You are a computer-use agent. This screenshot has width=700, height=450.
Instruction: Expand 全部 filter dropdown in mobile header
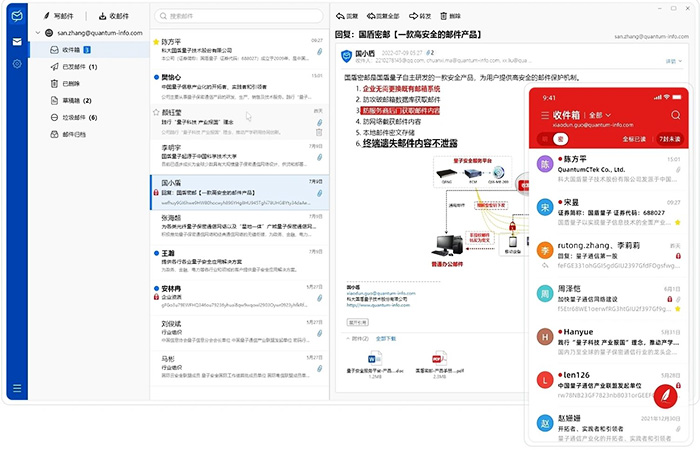tap(600, 115)
